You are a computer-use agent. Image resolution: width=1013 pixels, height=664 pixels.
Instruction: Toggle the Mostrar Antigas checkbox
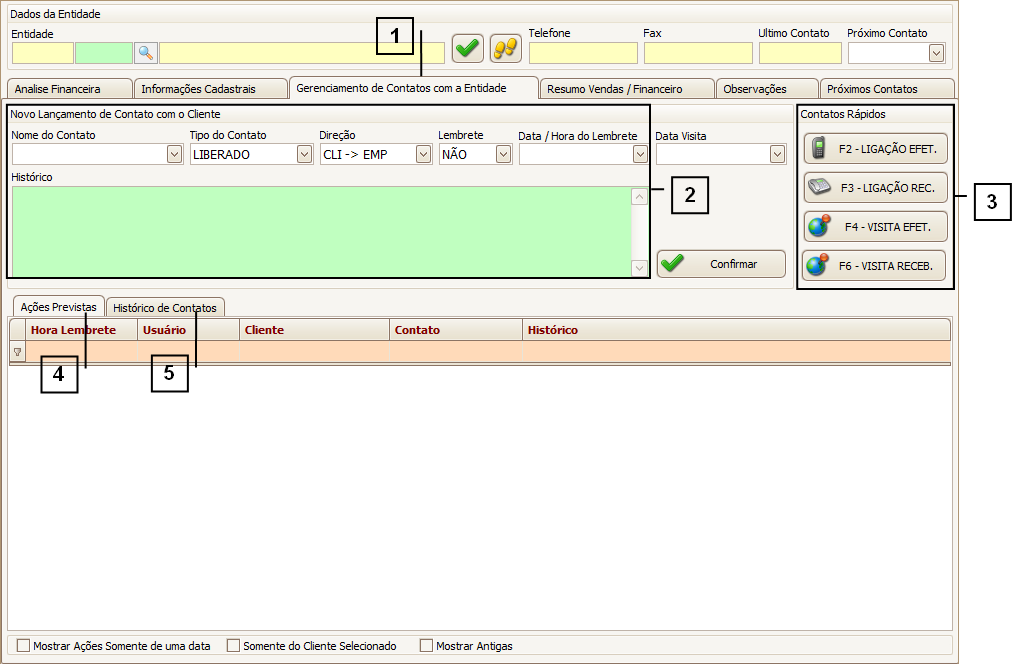[427, 646]
